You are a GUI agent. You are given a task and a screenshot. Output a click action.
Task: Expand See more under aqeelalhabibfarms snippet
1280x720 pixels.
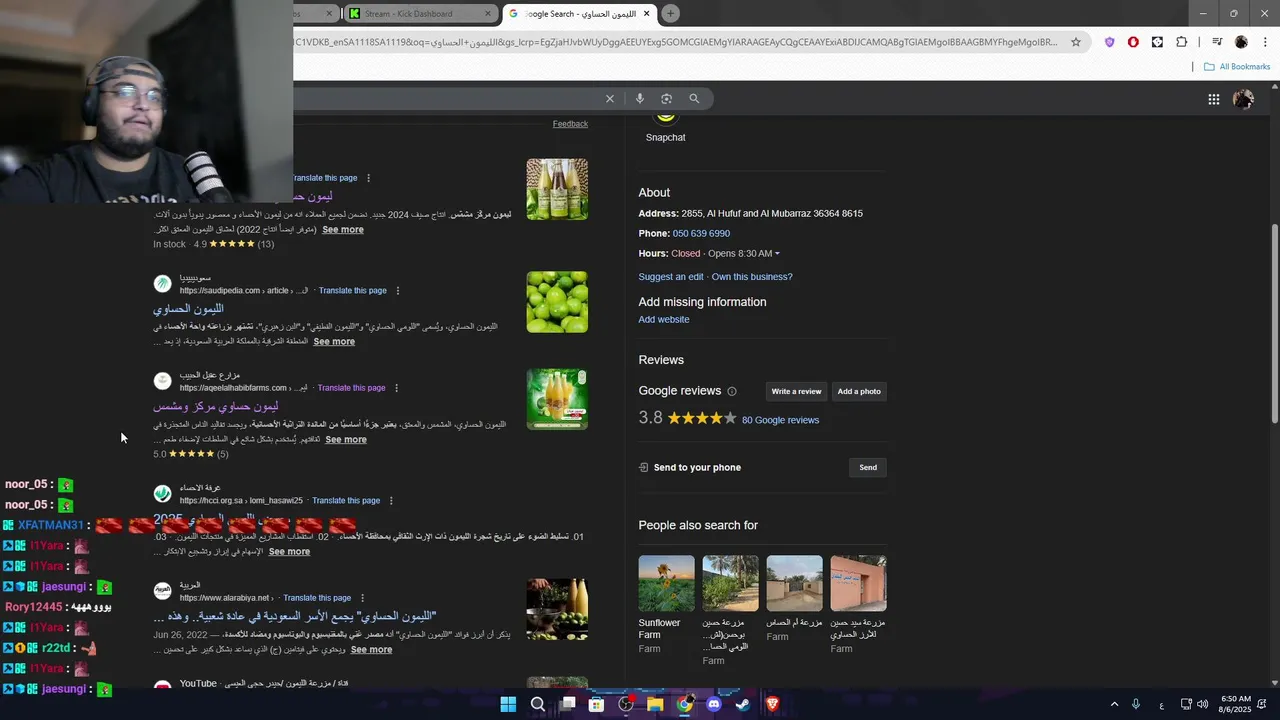346,440
